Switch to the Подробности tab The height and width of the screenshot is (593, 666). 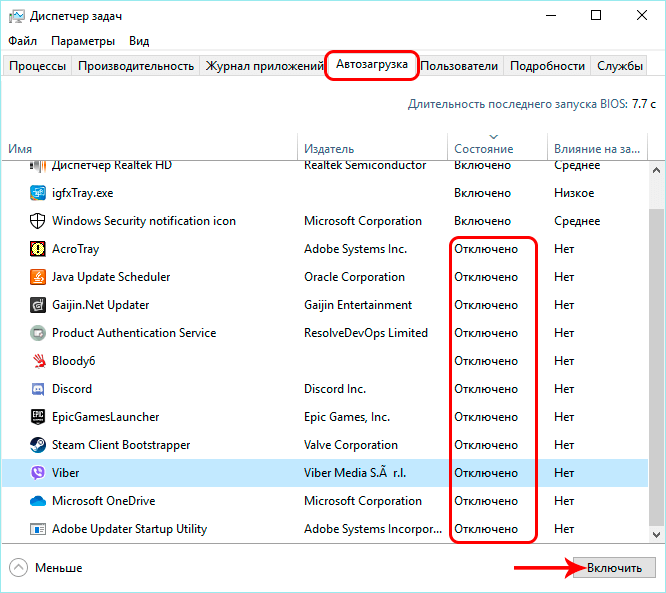pos(547,66)
